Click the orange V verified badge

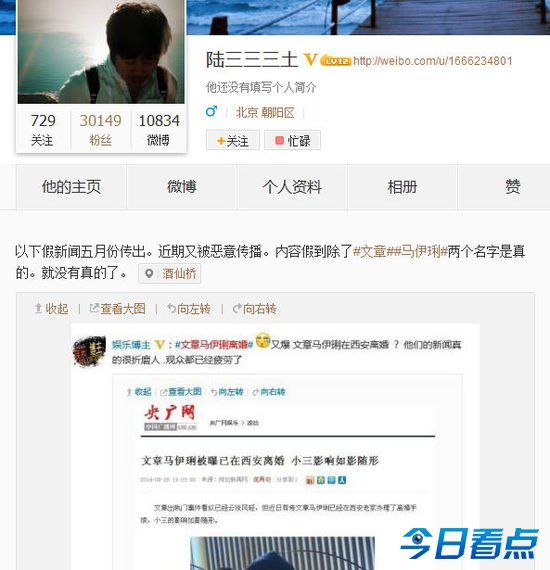310,59
